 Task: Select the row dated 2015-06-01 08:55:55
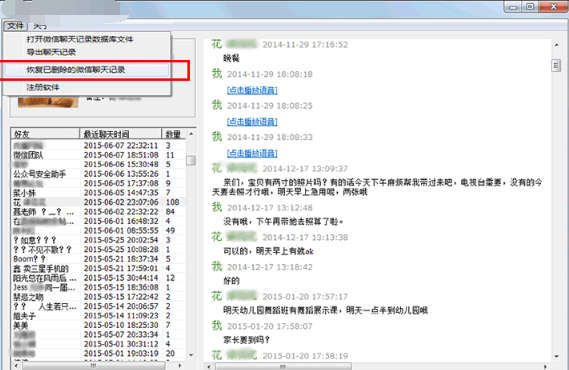(x=98, y=230)
